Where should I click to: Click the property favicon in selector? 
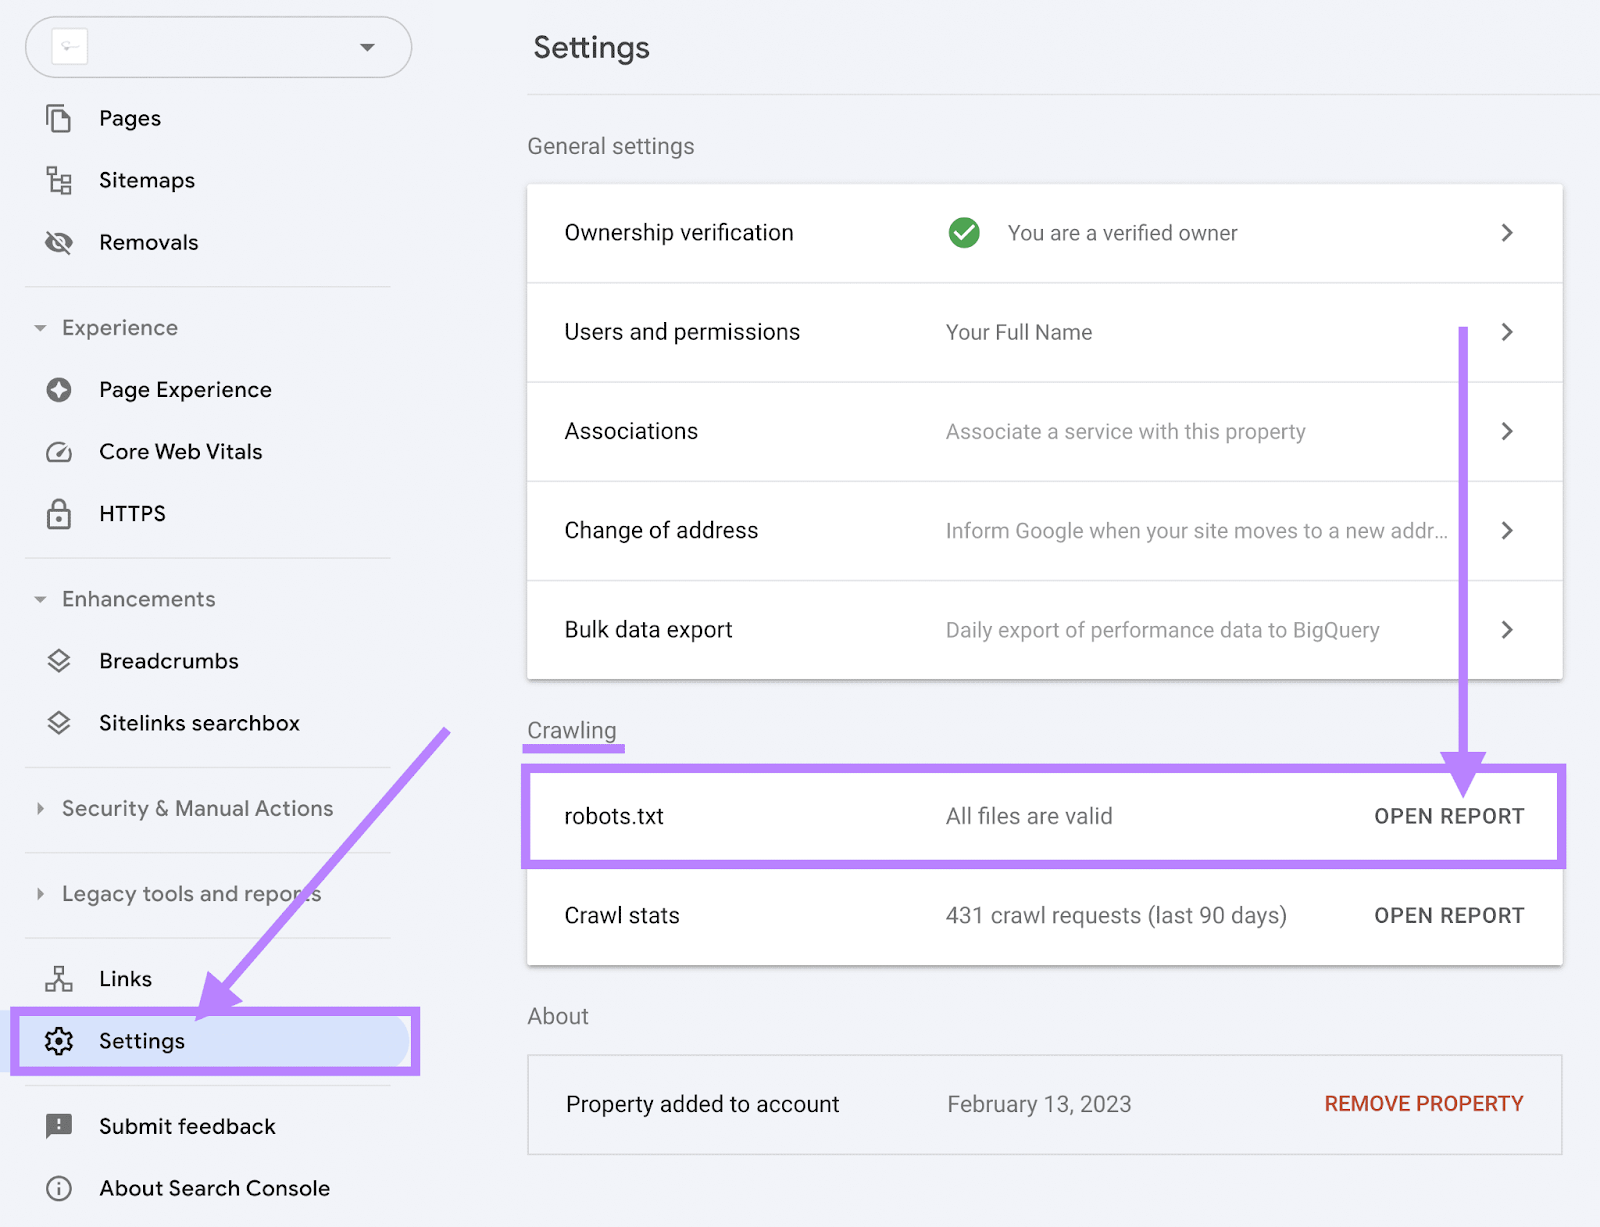[x=70, y=47]
